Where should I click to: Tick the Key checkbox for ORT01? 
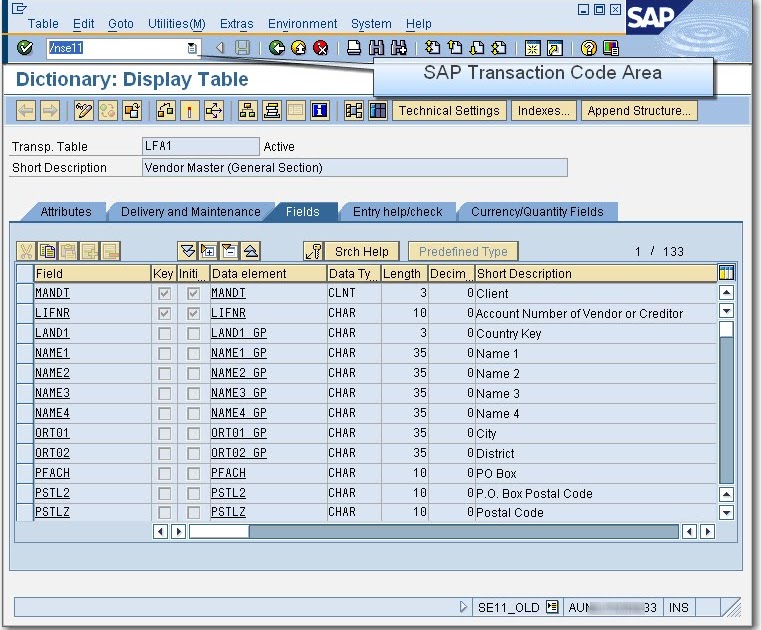[x=164, y=433]
